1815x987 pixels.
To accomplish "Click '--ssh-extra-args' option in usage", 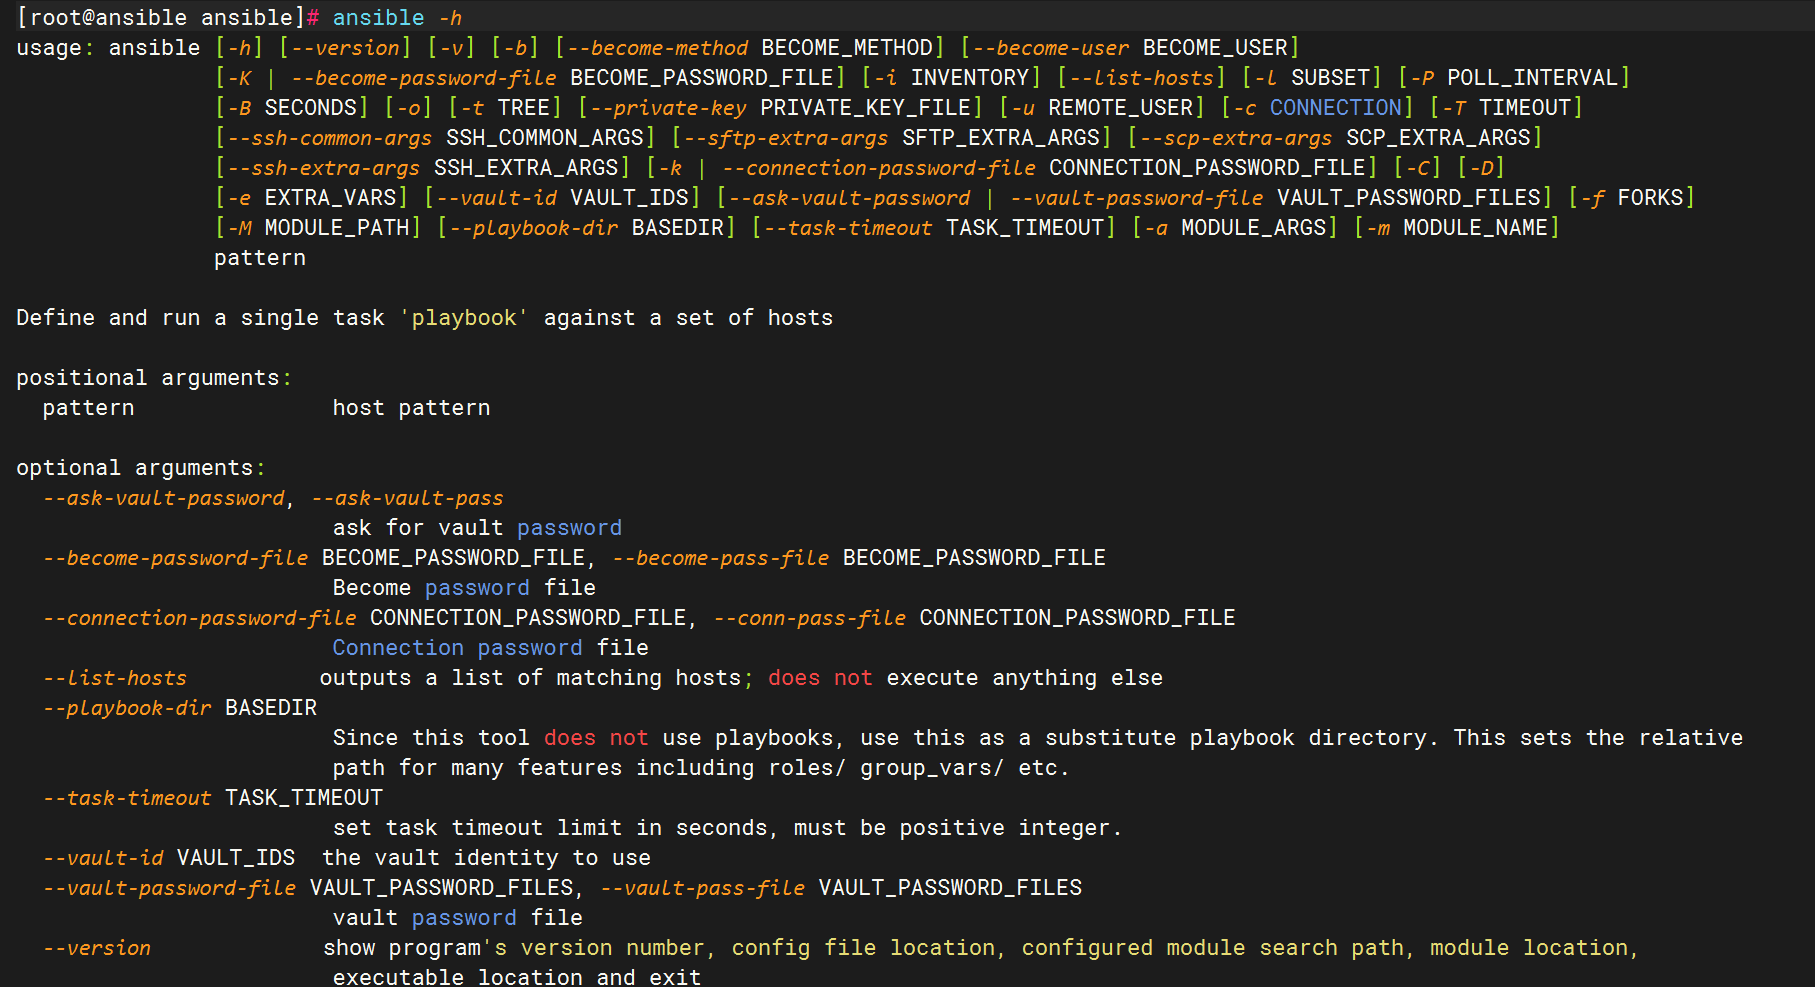I will (324, 168).
